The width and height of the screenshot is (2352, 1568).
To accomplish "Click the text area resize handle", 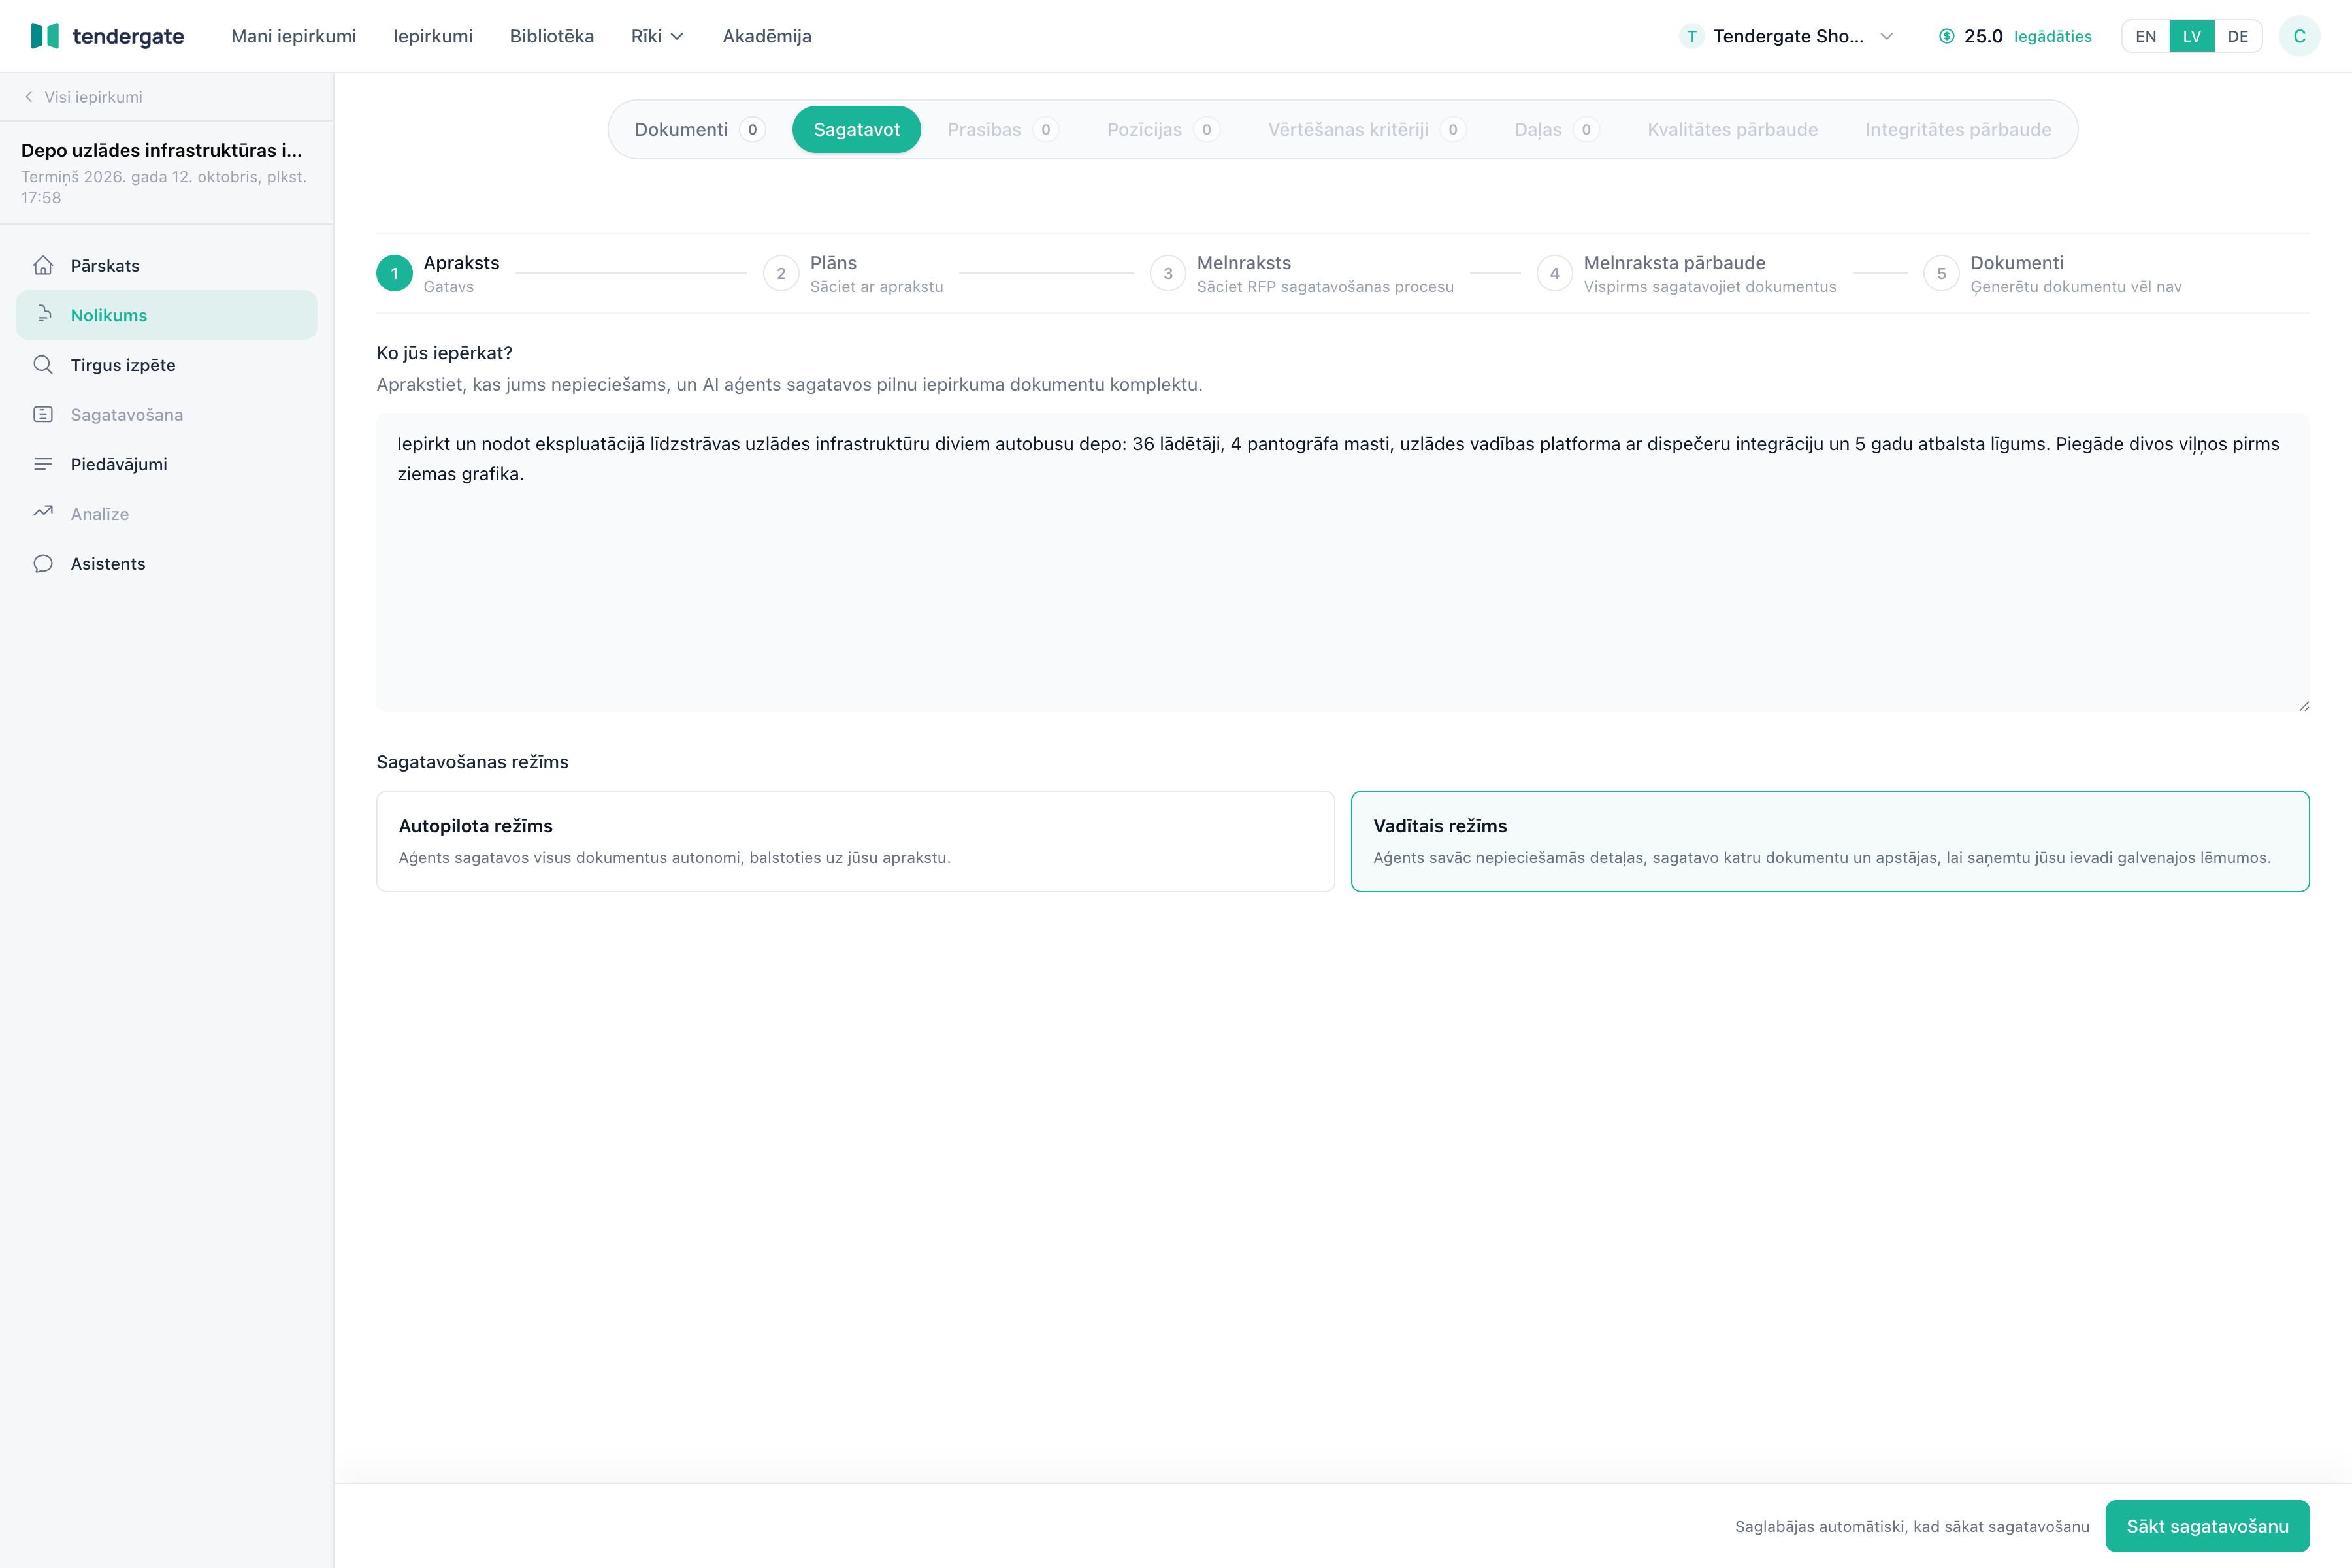I will pyautogui.click(x=2303, y=706).
